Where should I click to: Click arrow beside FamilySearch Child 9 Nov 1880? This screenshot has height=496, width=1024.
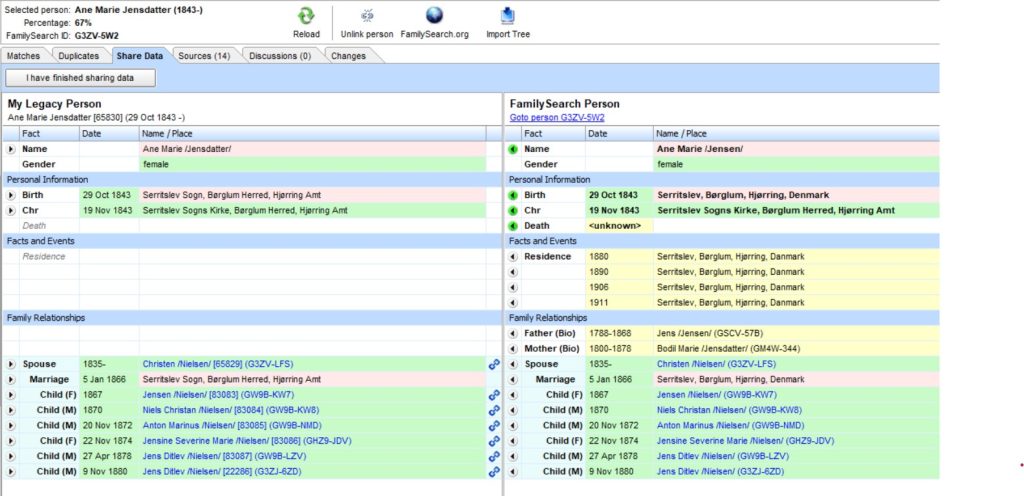(513, 472)
